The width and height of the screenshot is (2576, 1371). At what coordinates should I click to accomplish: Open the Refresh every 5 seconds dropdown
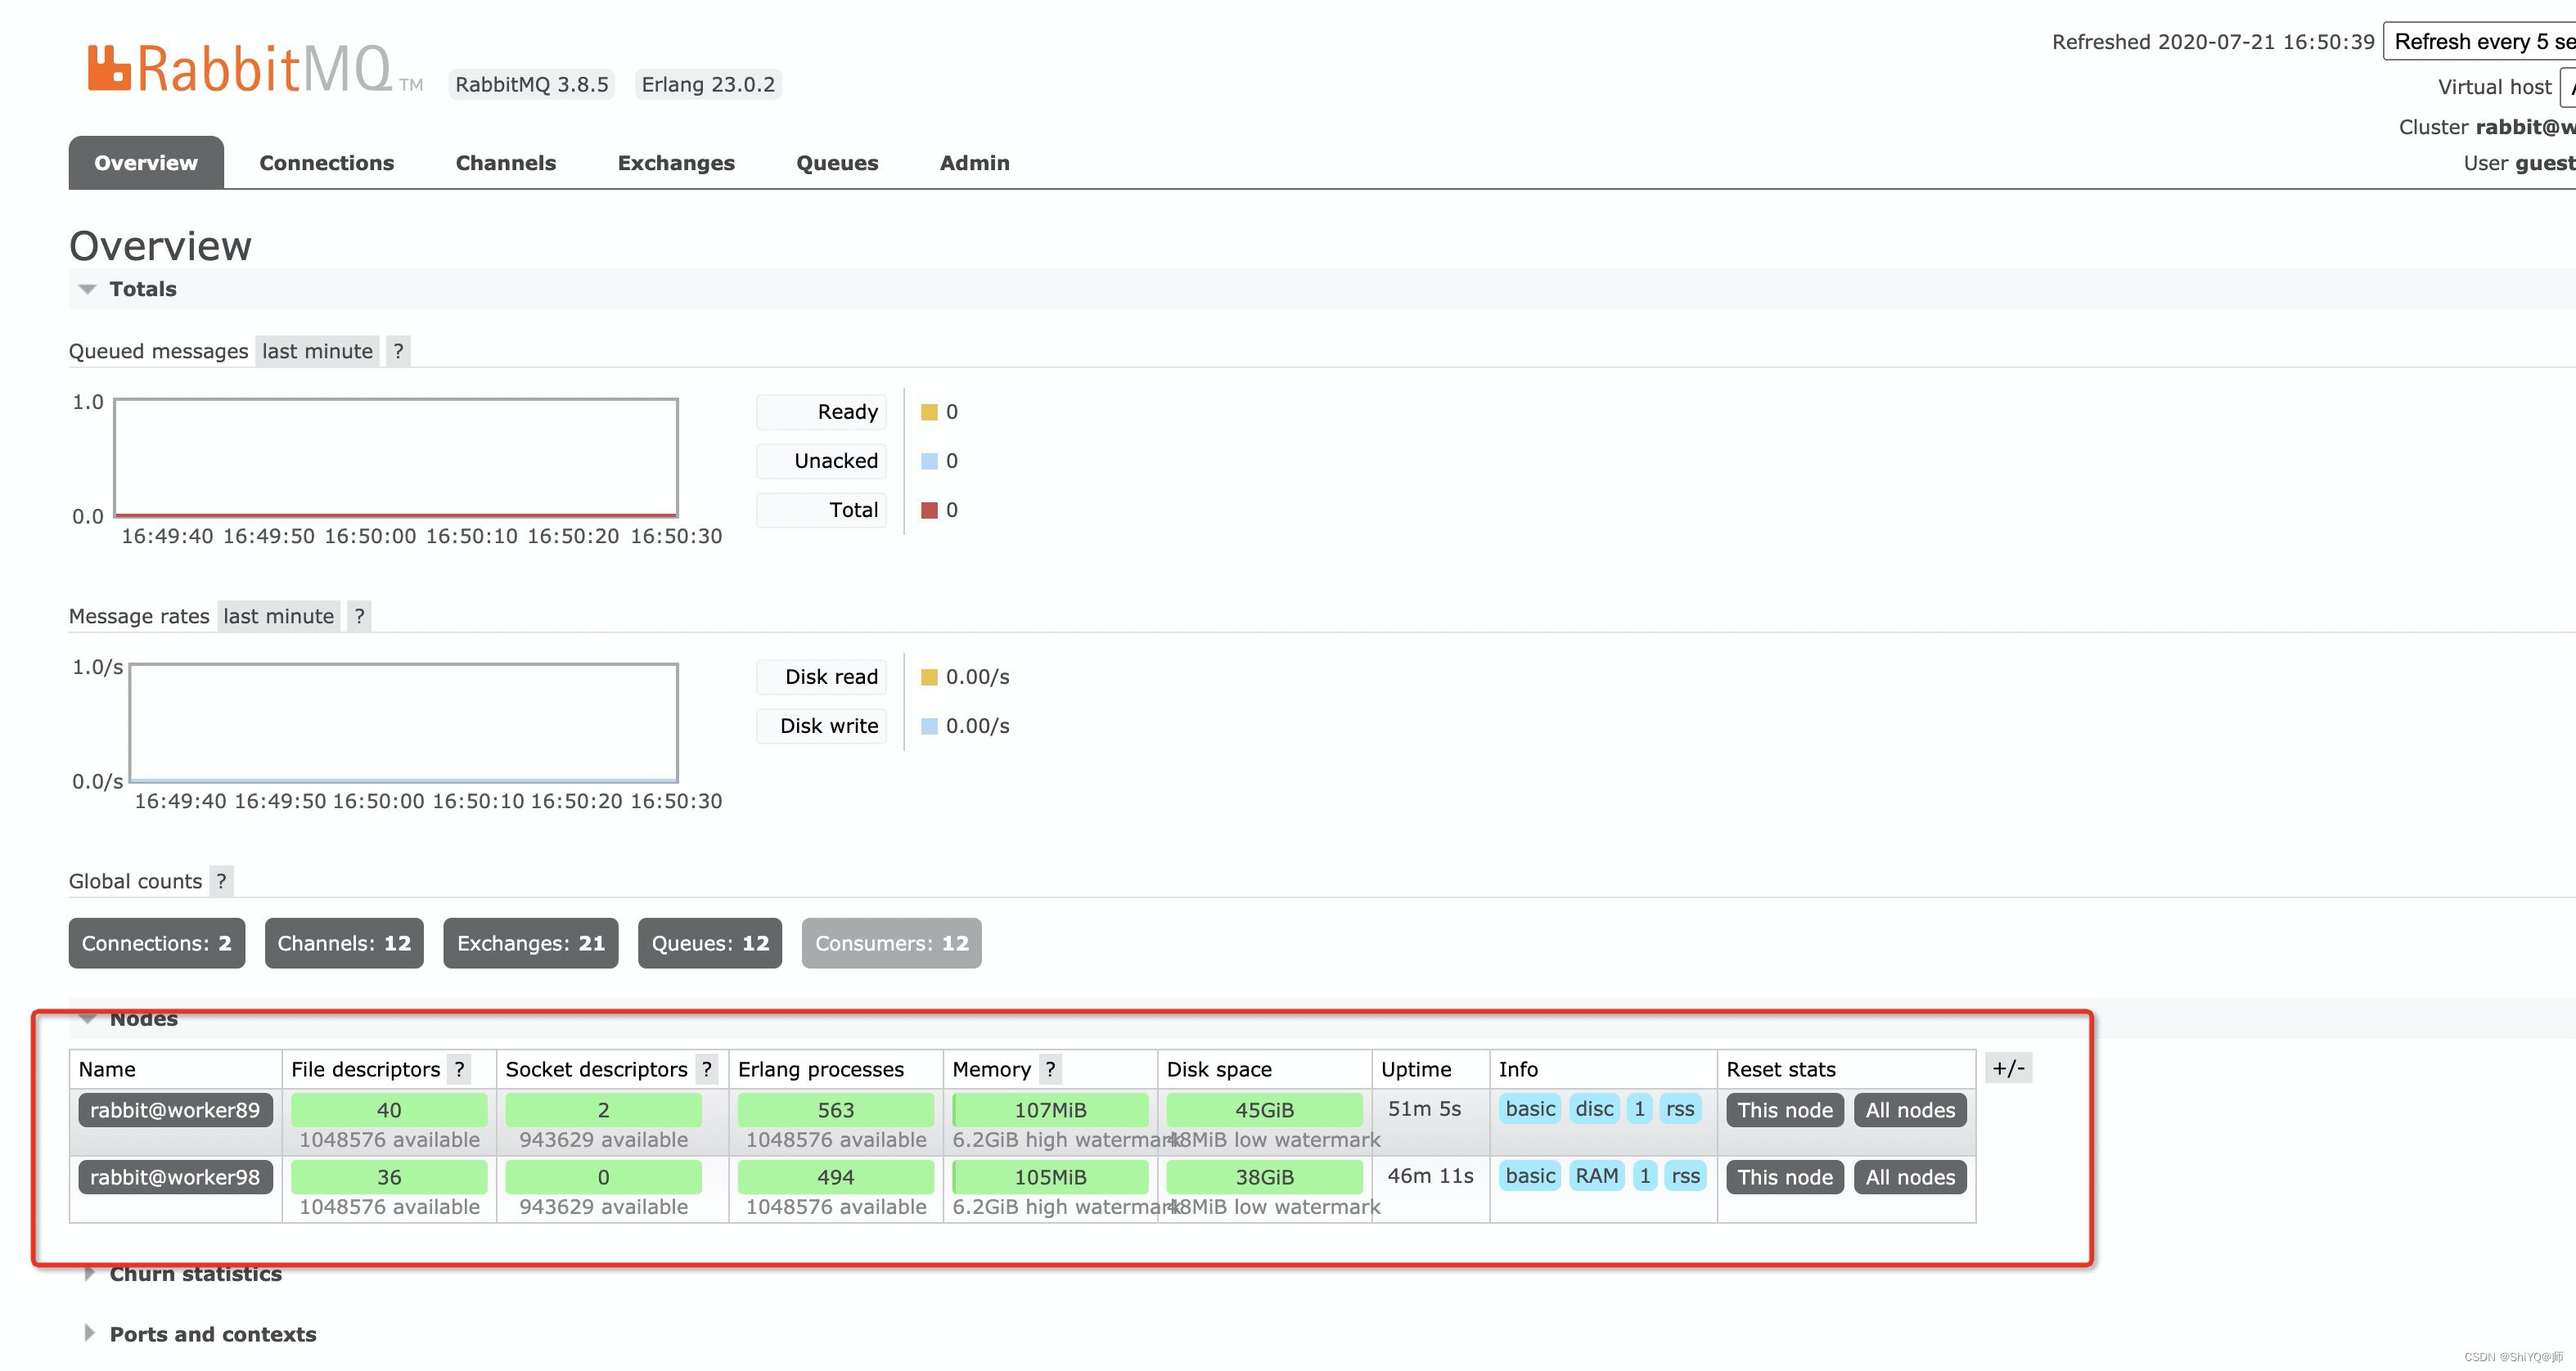(2480, 41)
